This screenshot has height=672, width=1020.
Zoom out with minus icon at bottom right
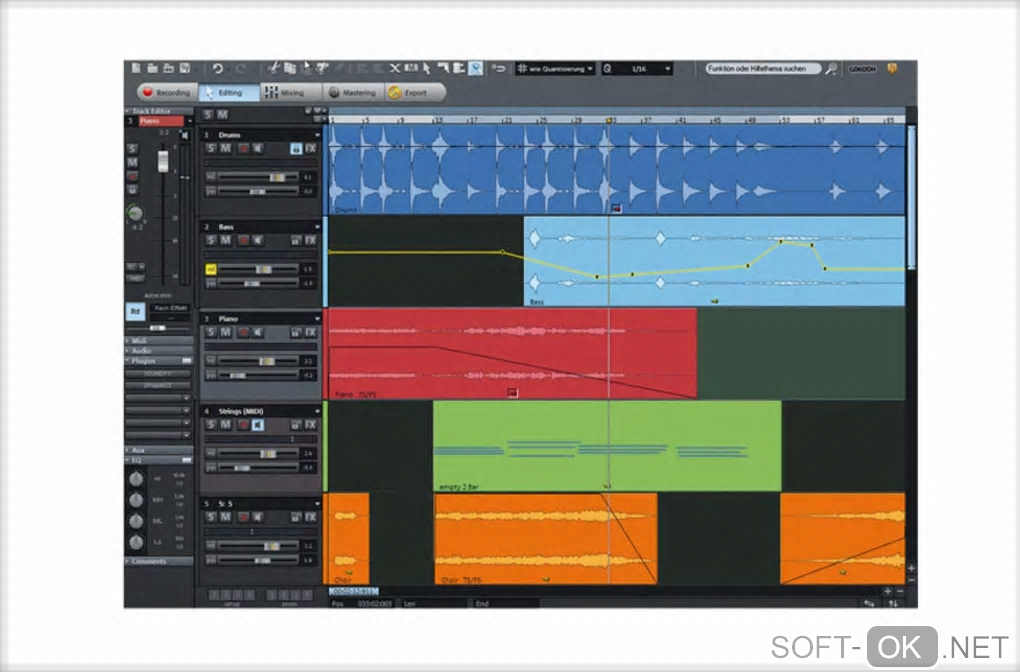pos(900,591)
